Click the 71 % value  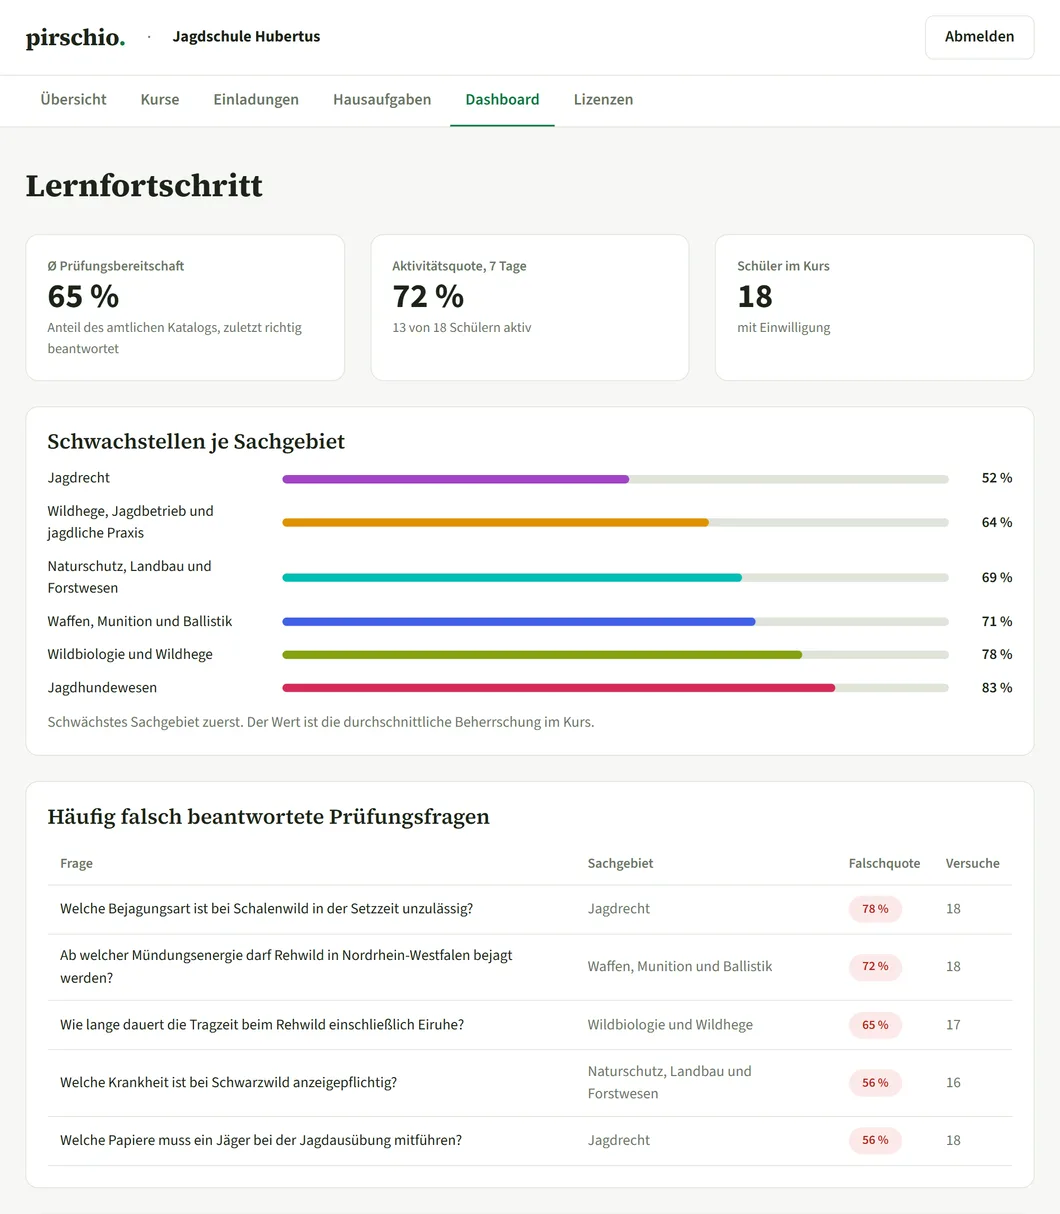(x=996, y=621)
